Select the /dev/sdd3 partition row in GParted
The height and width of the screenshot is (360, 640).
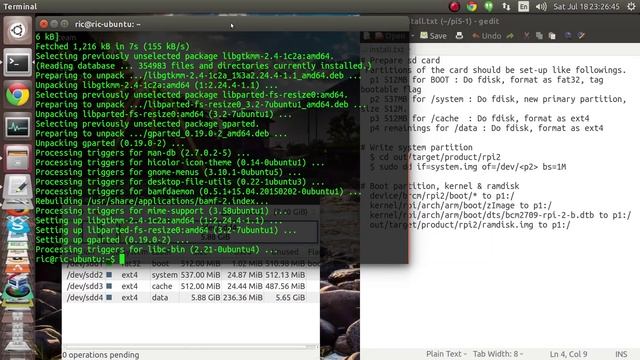point(190,287)
